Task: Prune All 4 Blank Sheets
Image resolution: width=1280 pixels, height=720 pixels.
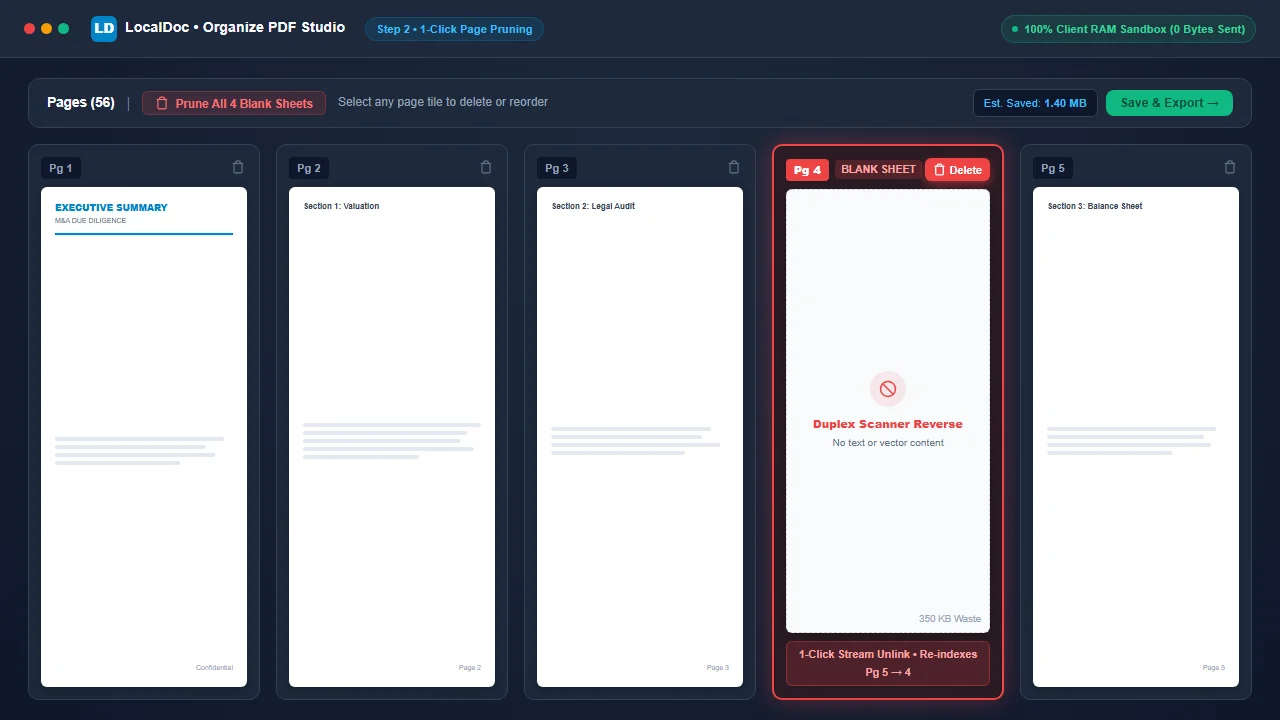Action: (x=234, y=103)
